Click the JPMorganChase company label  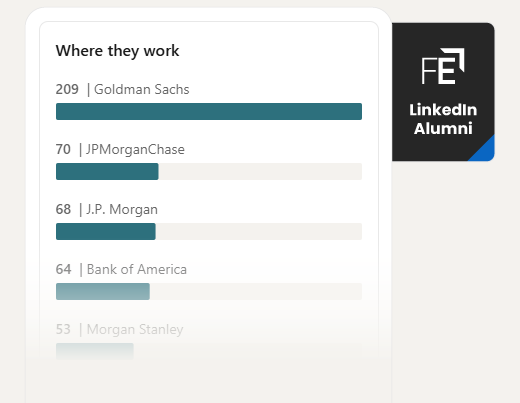click(x=135, y=149)
